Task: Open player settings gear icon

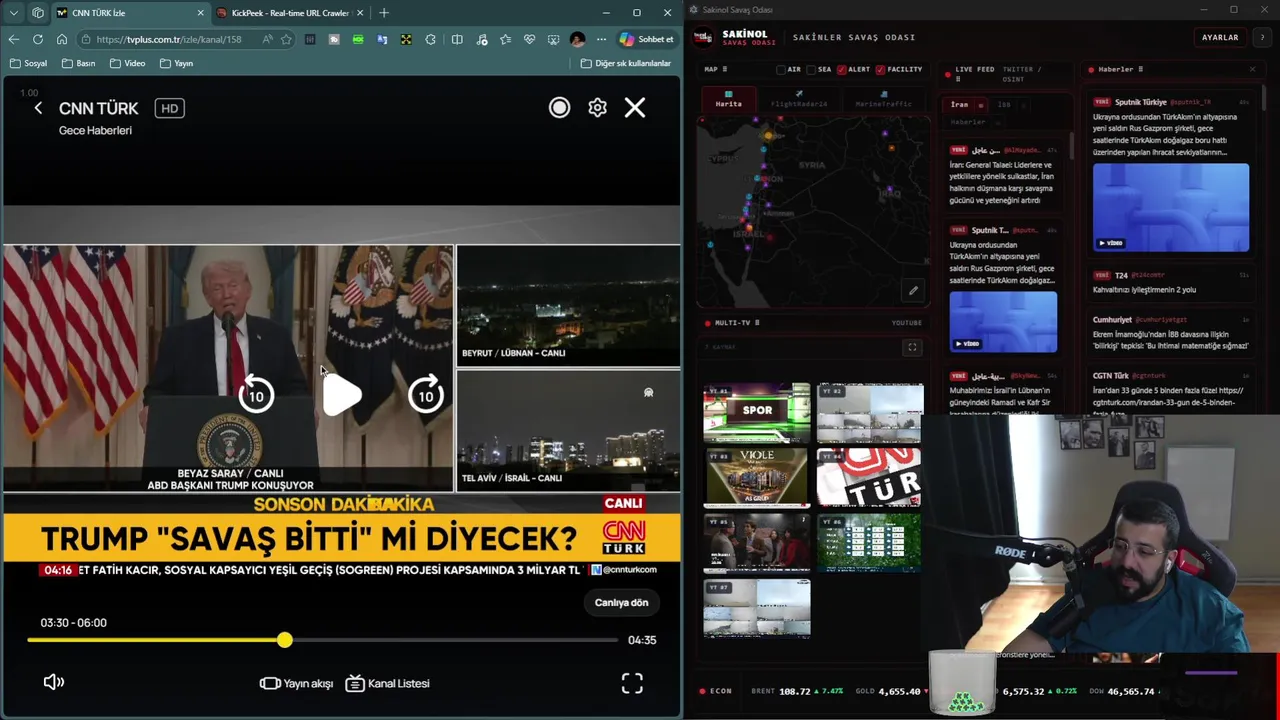Action: 597,108
